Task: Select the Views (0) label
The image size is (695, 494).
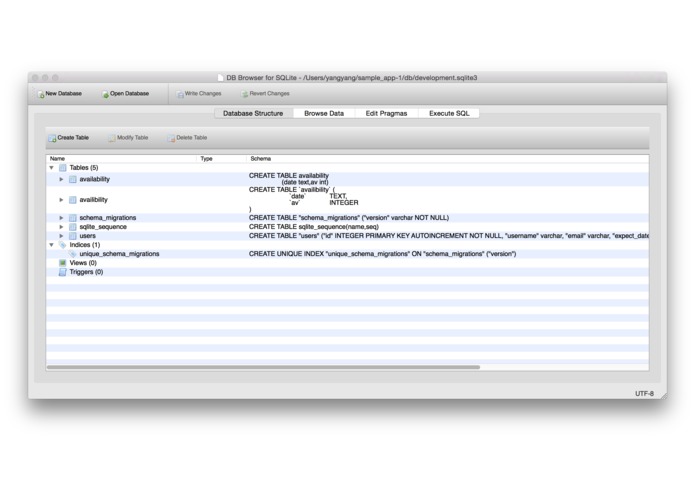Action: pyautogui.click(x=83, y=263)
